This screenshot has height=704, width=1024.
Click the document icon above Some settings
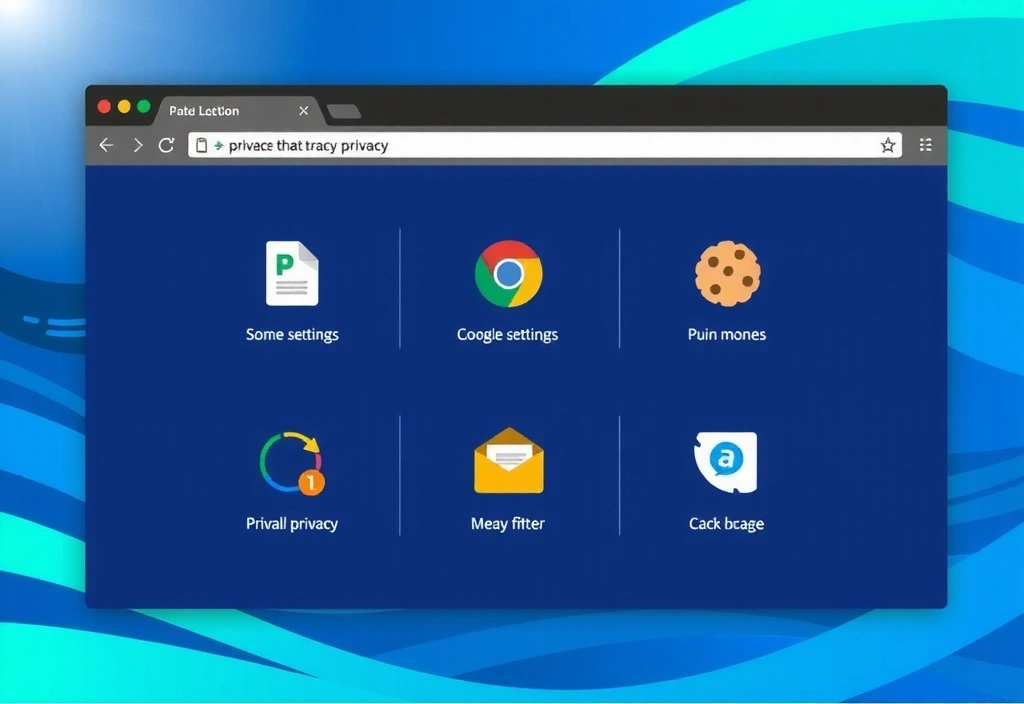coord(292,273)
